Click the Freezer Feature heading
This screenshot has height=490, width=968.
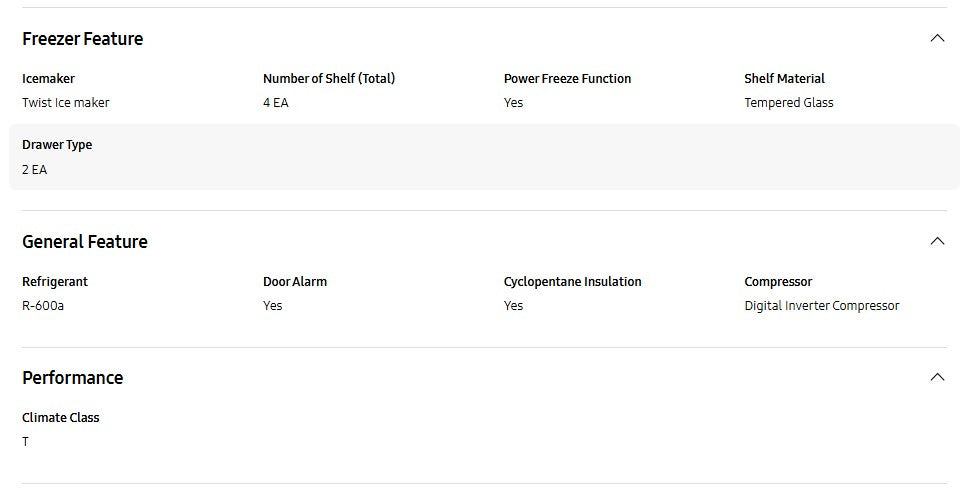click(82, 39)
